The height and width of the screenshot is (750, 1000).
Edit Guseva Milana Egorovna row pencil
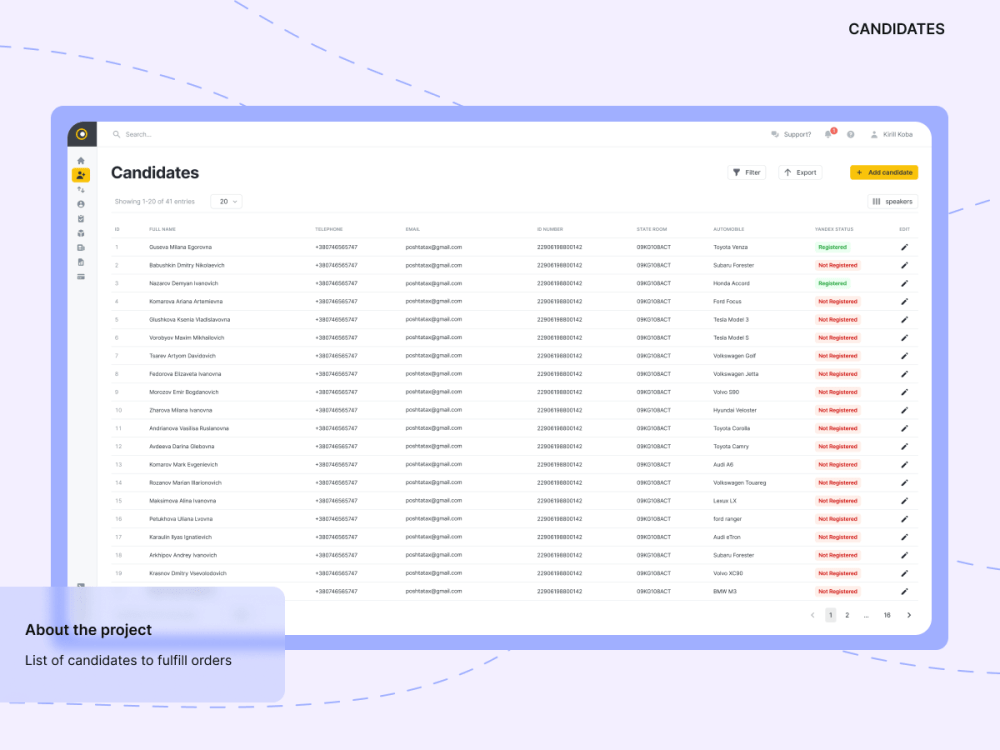(x=904, y=247)
